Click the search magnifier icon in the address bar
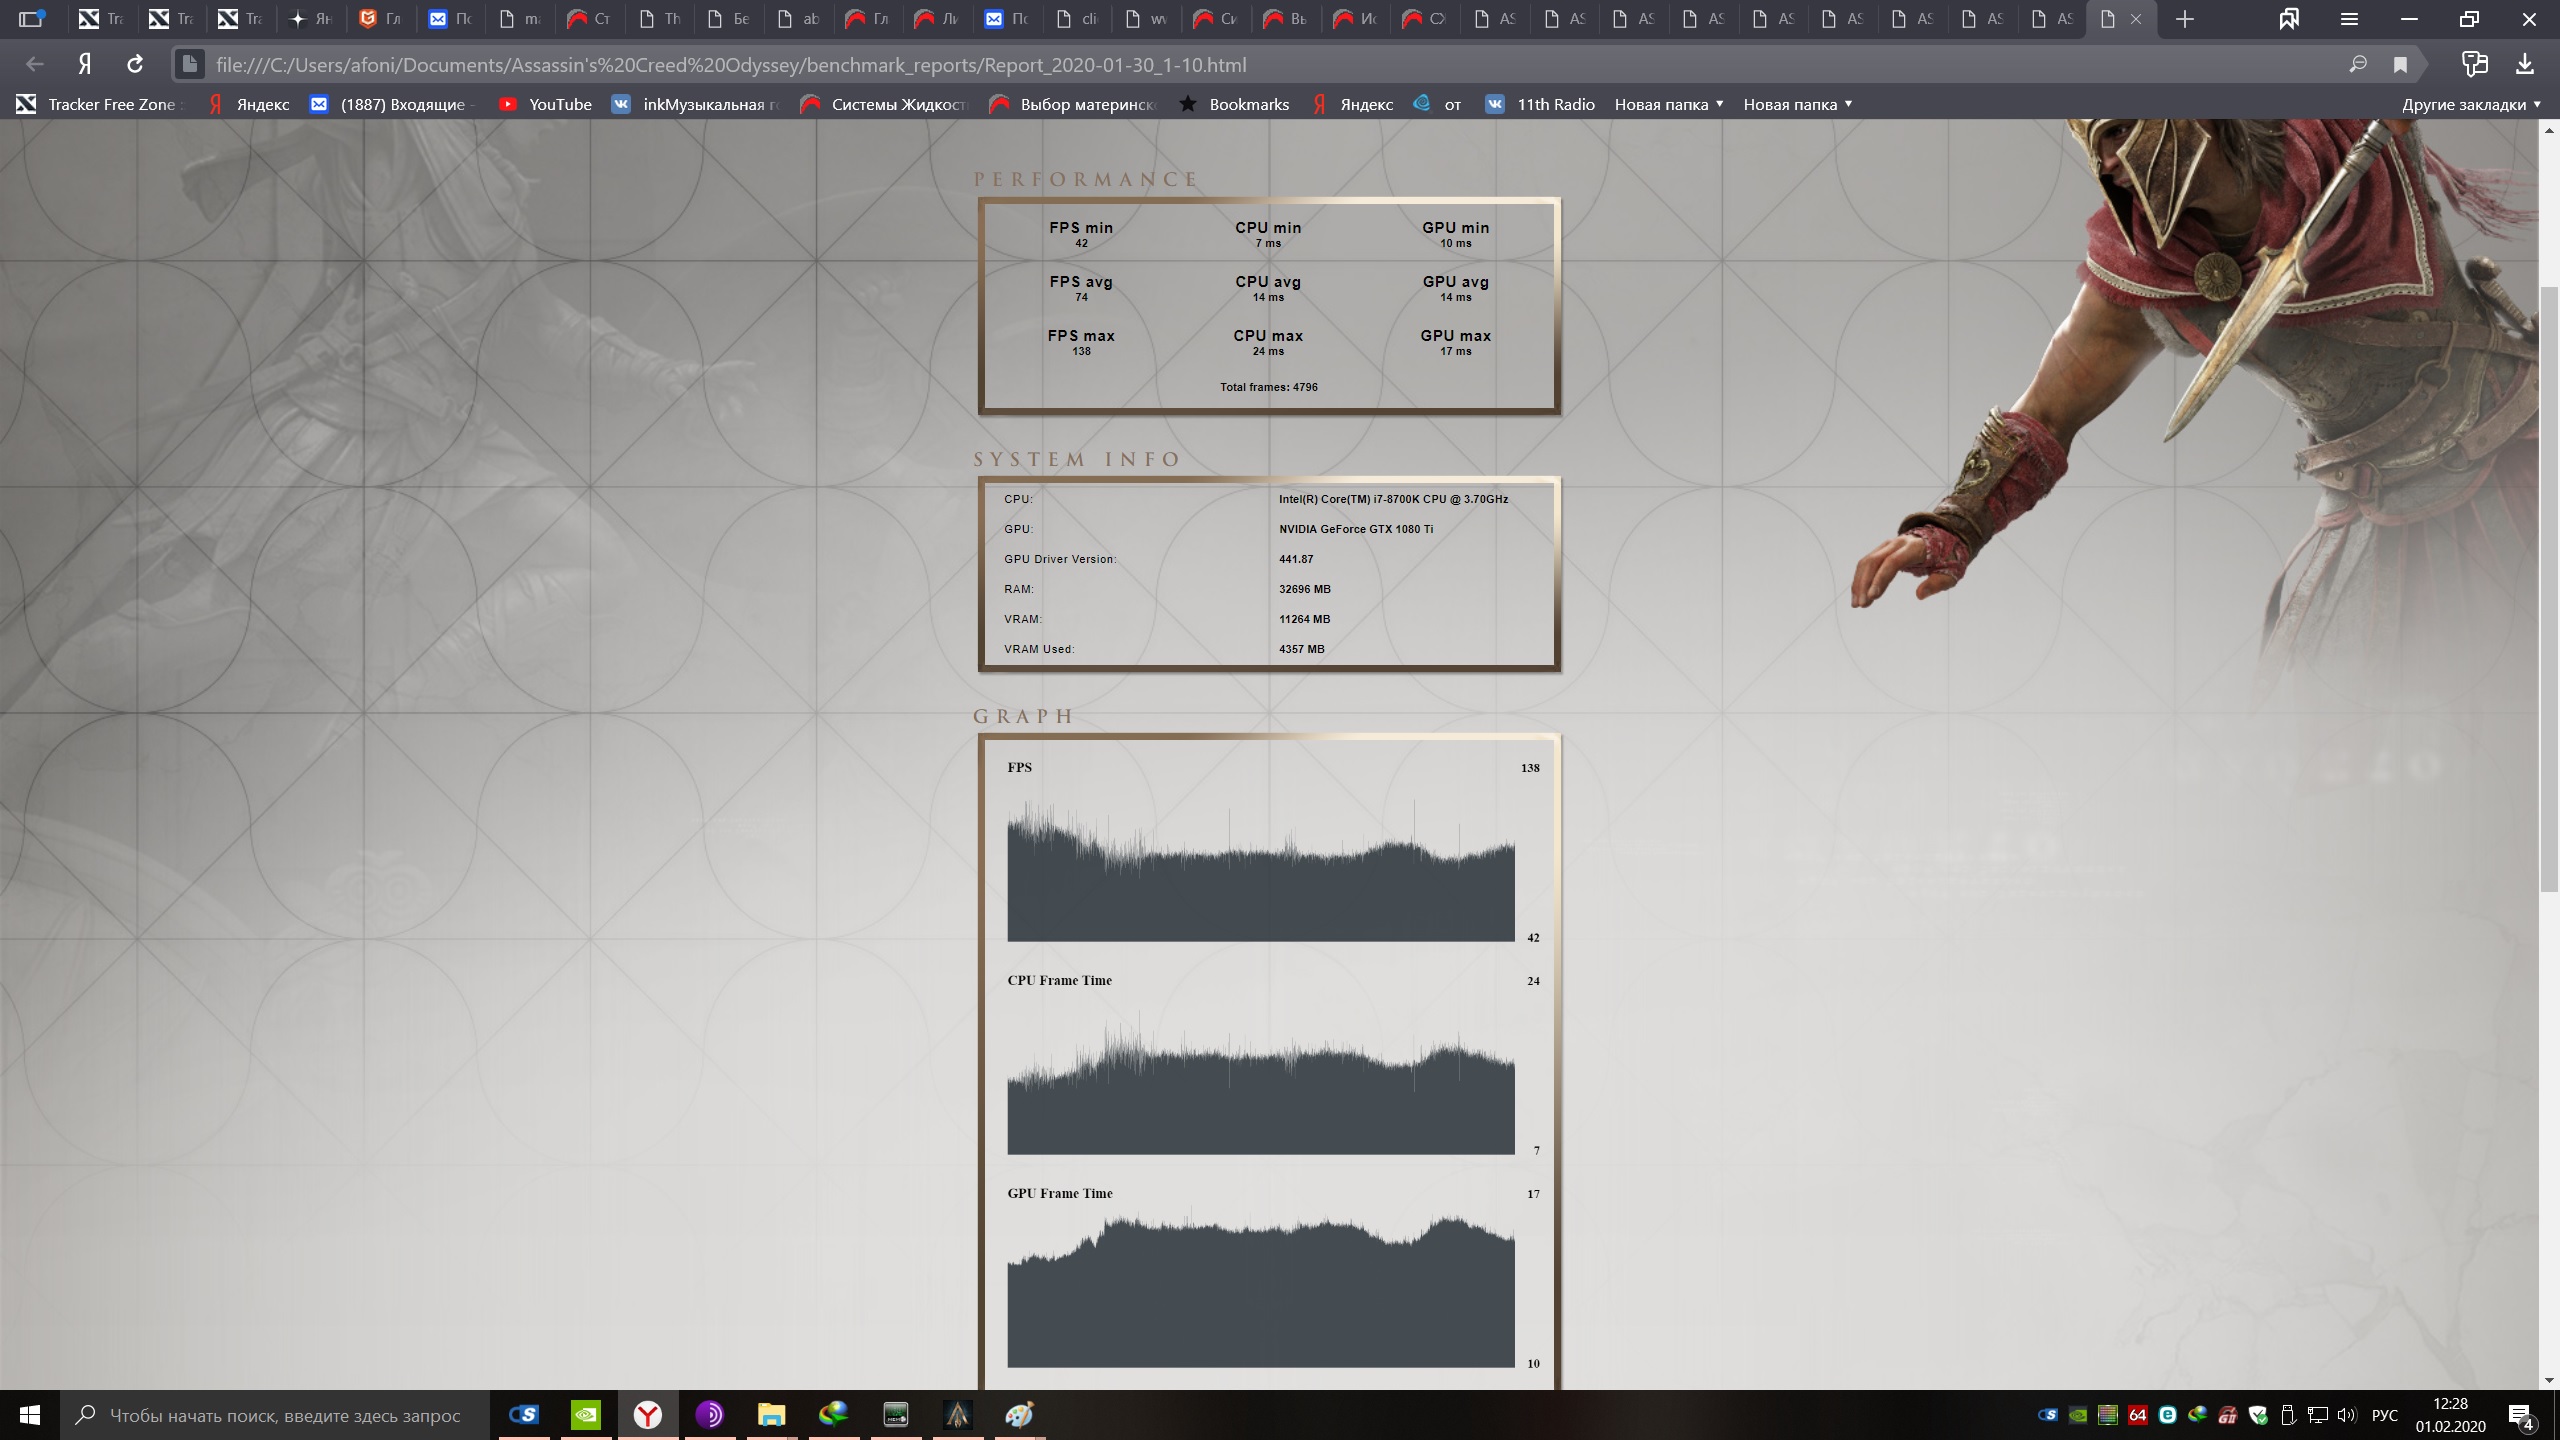This screenshot has height=1440, width=2560. (2358, 65)
